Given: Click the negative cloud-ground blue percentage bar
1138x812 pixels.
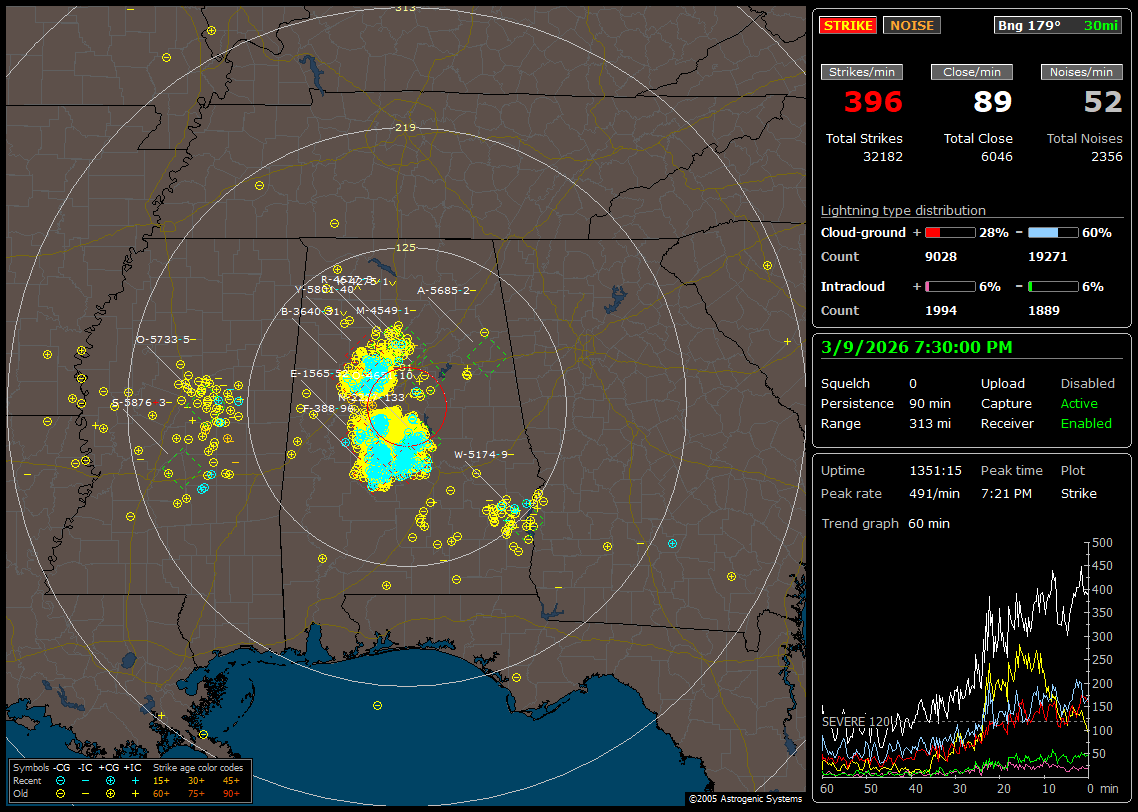Looking at the screenshot, I should click(1053, 232).
